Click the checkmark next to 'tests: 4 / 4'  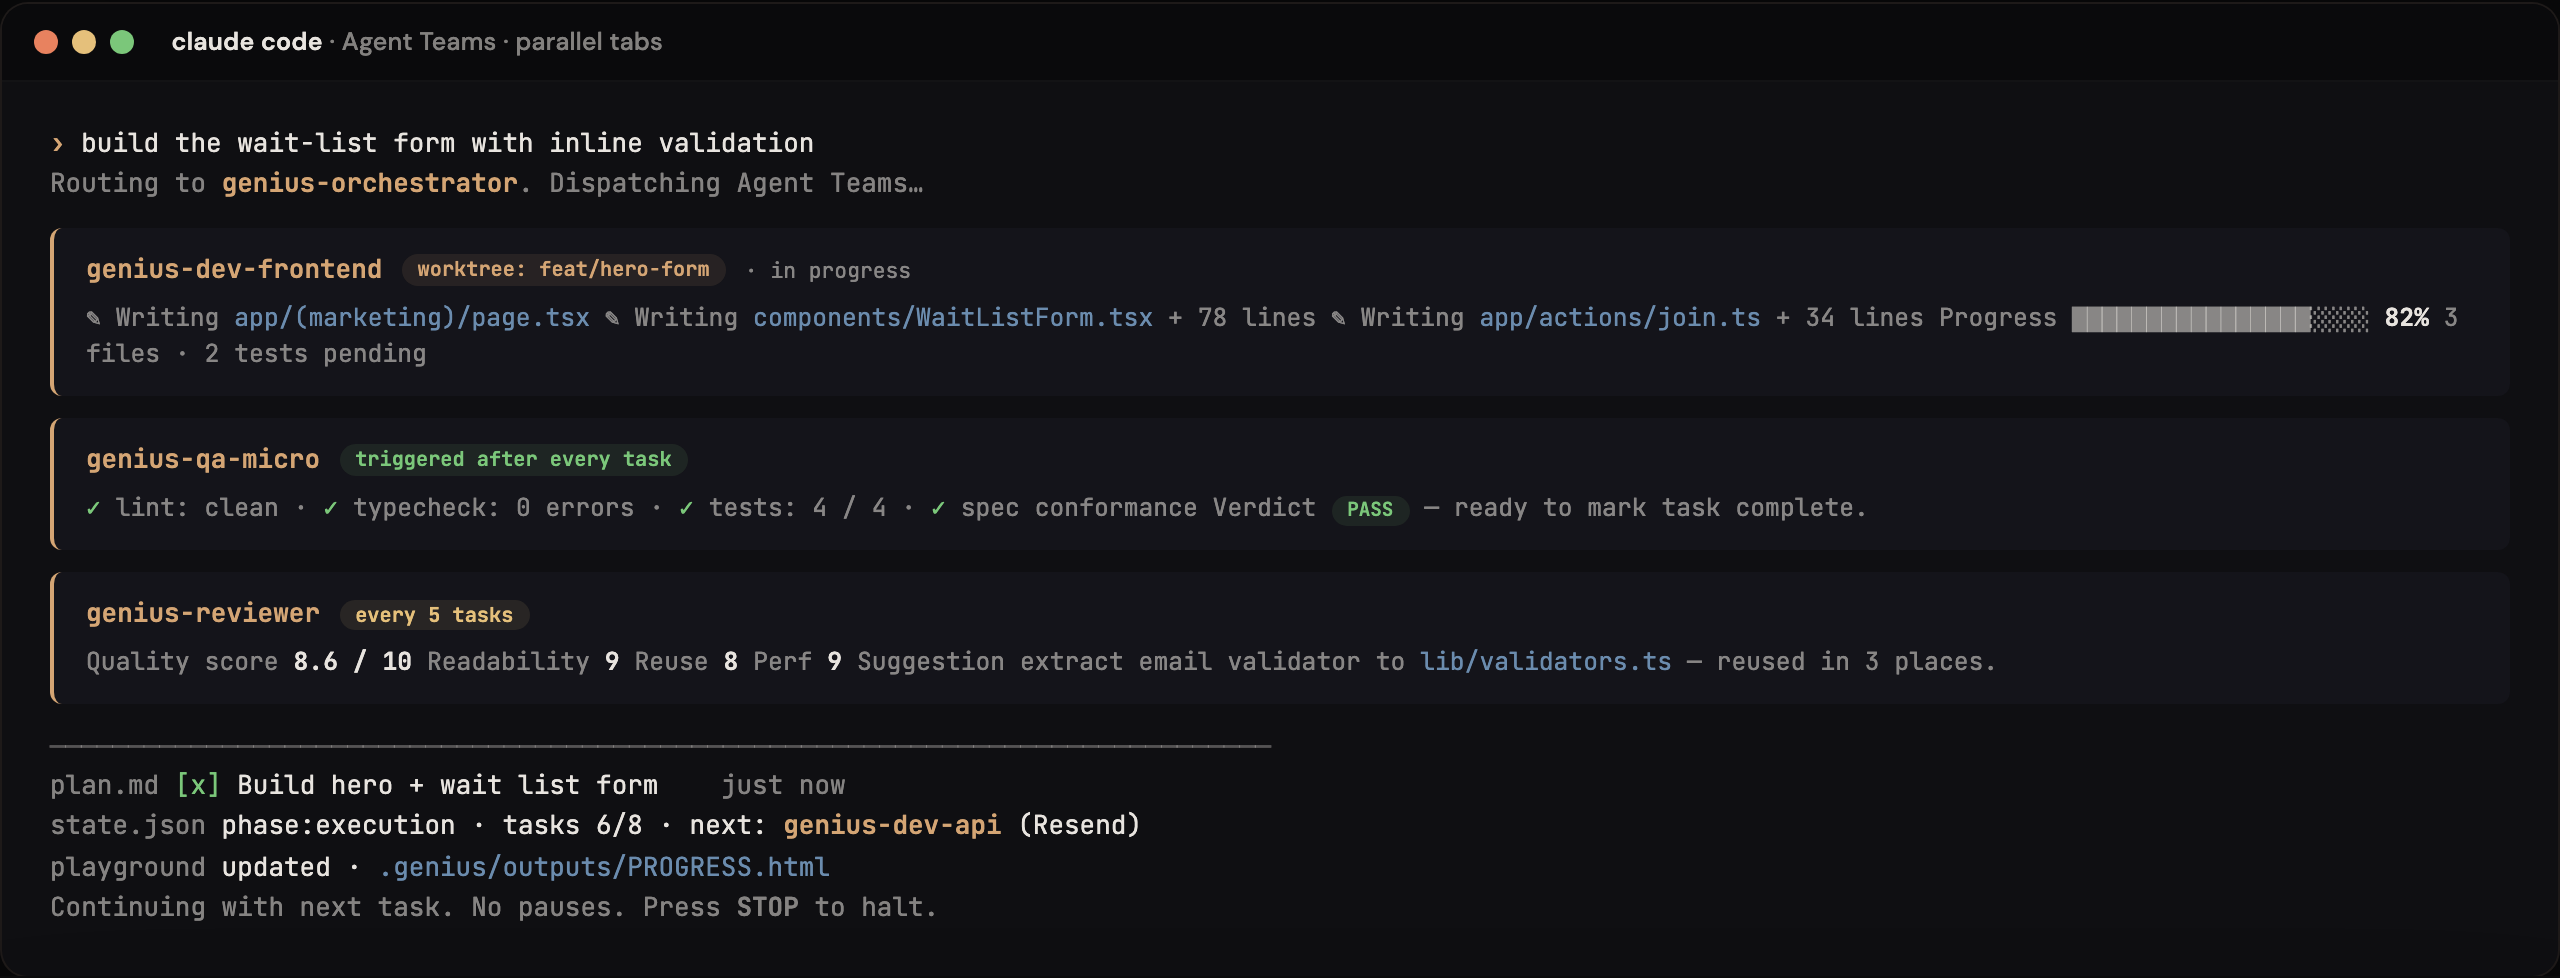(686, 508)
